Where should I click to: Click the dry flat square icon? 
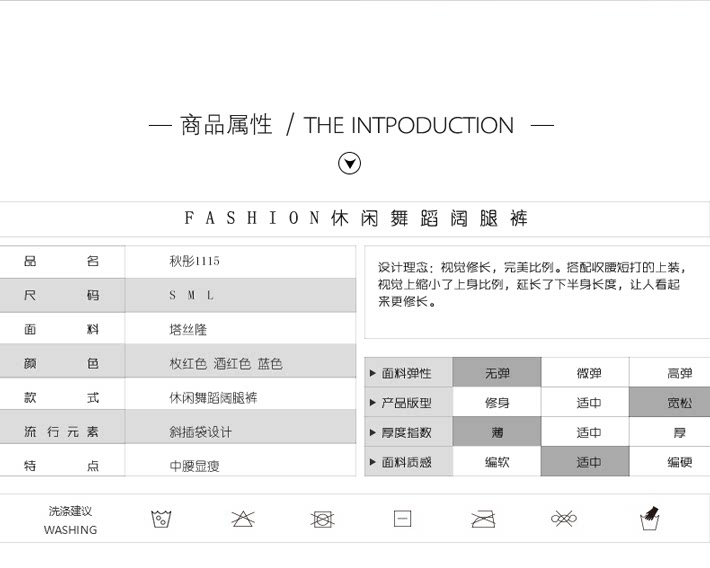402,518
